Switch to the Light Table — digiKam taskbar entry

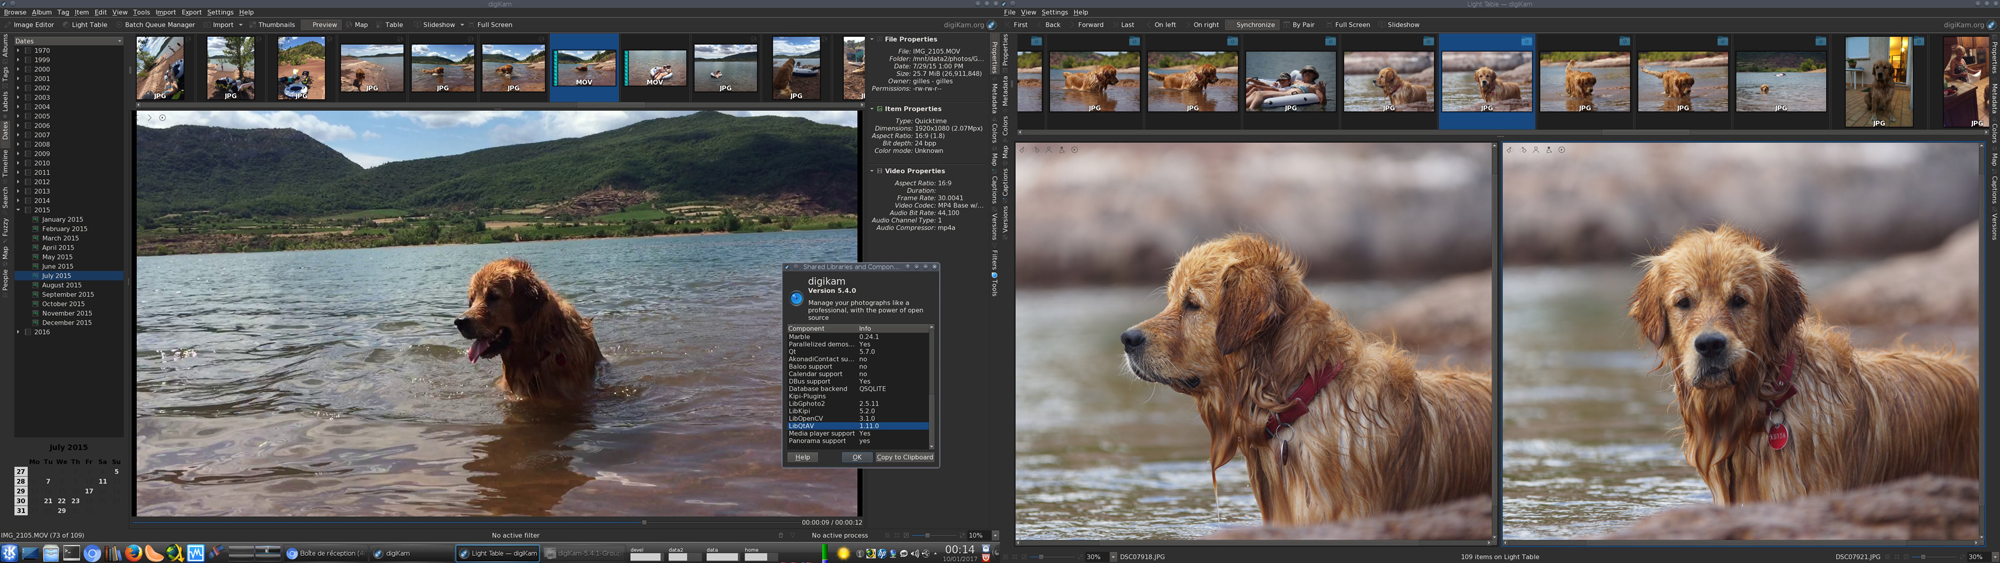tap(497, 553)
